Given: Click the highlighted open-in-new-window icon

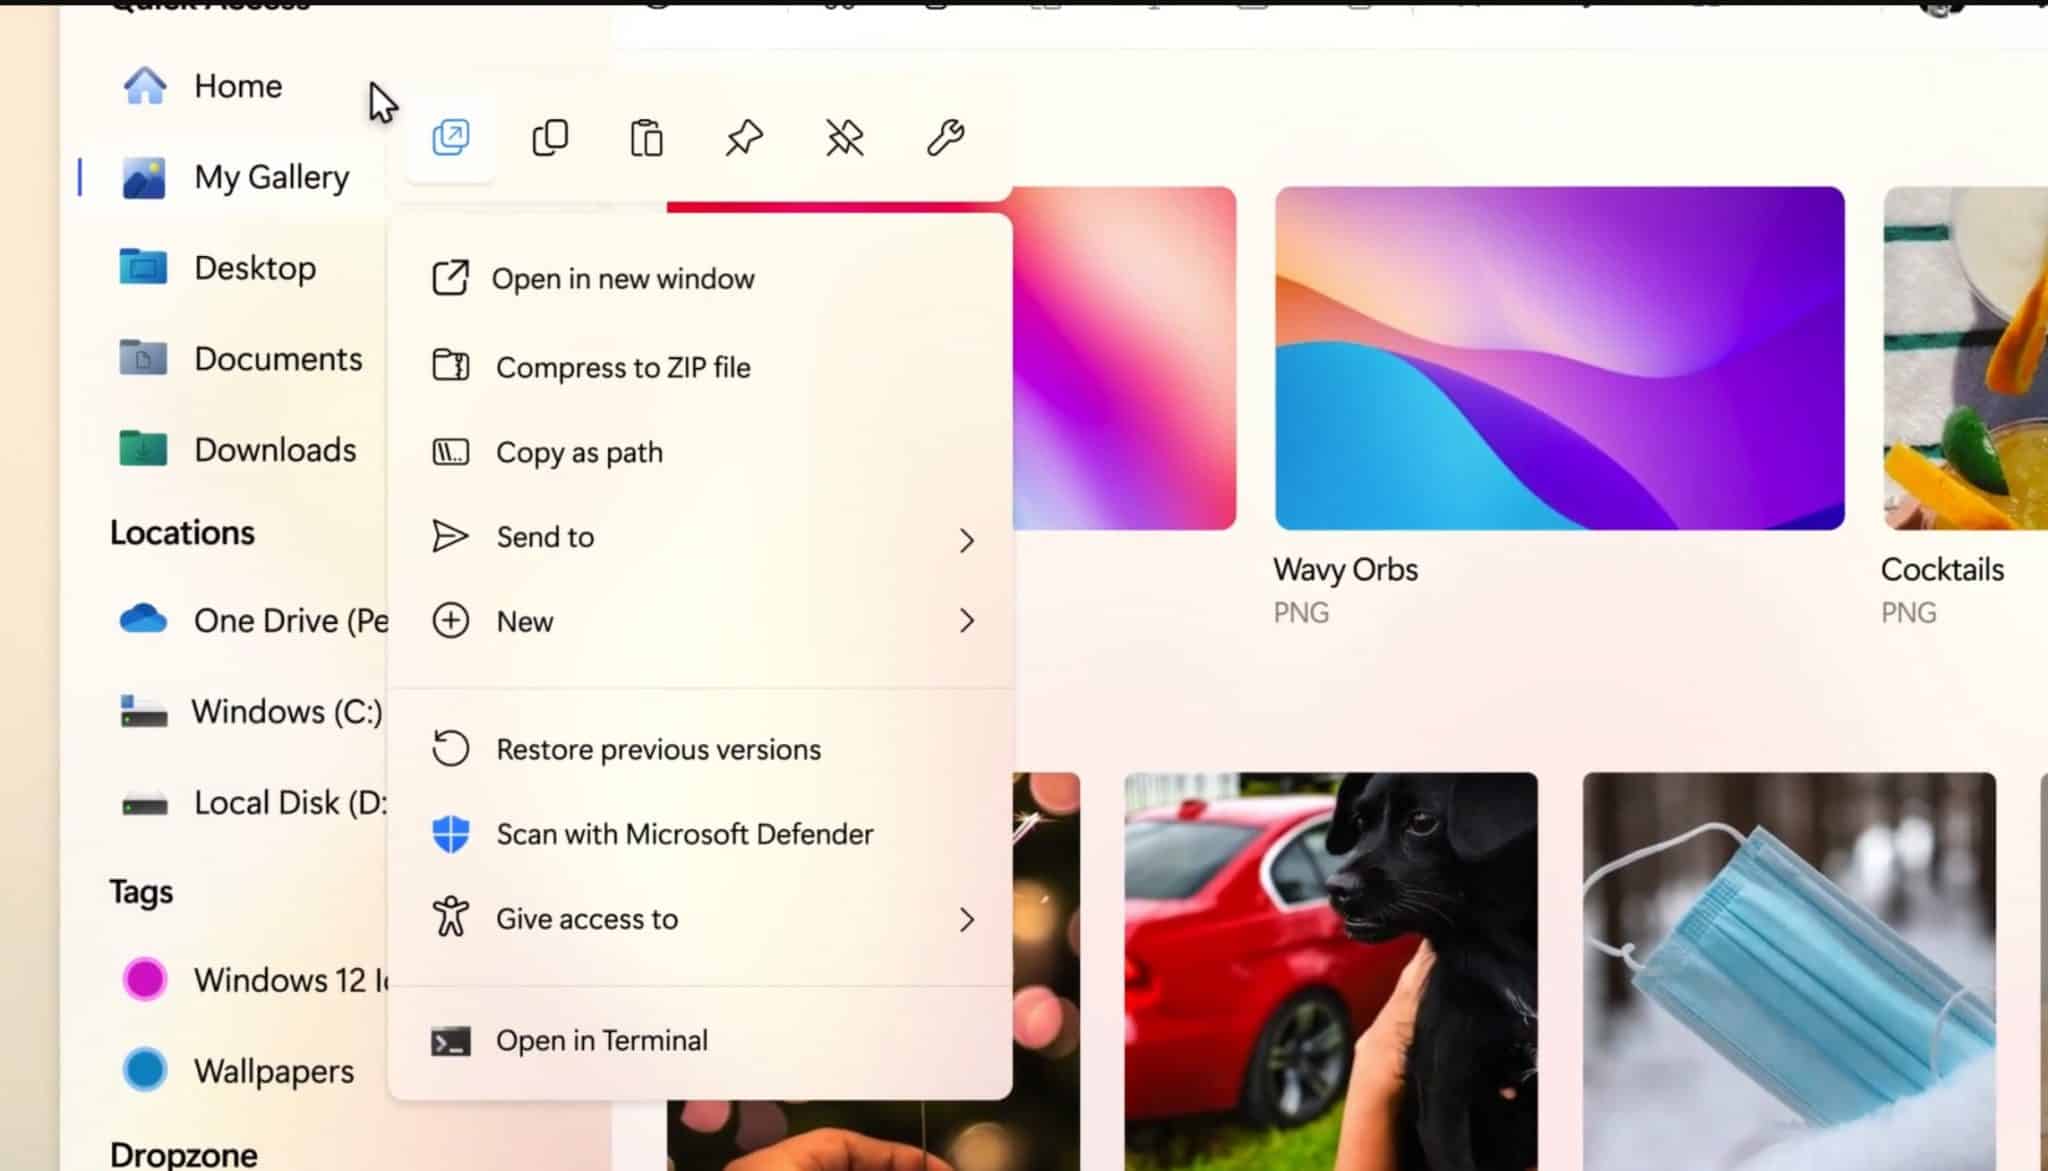Looking at the screenshot, I should click(450, 138).
